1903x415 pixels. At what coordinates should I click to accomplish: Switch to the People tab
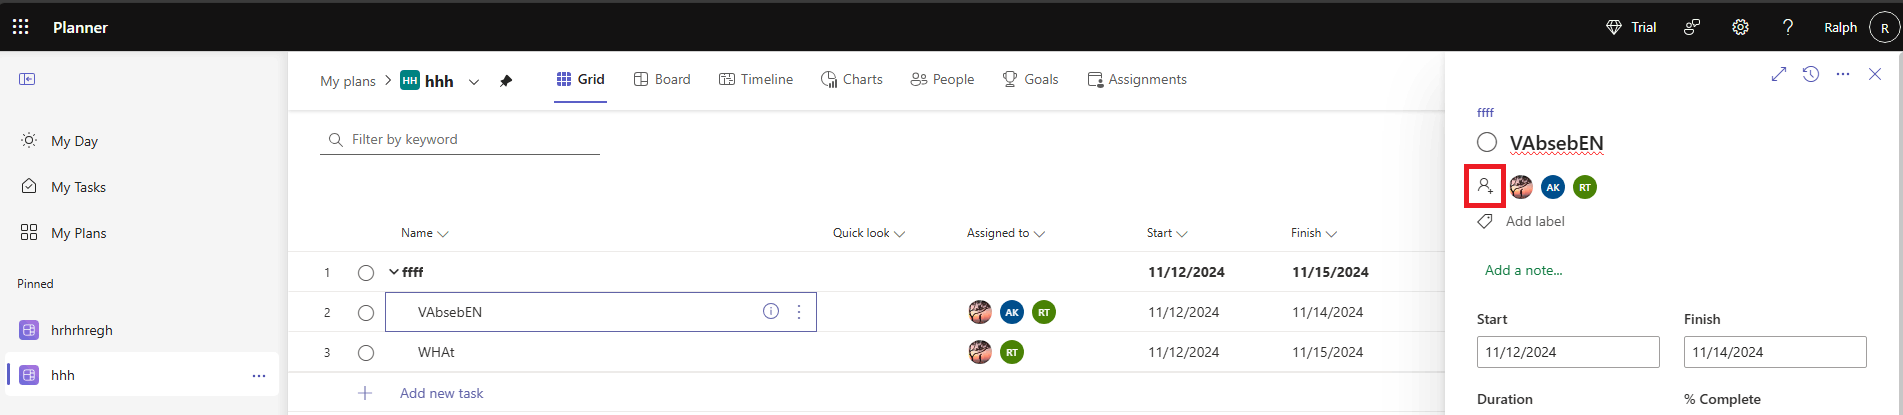click(x=942, y=79)
